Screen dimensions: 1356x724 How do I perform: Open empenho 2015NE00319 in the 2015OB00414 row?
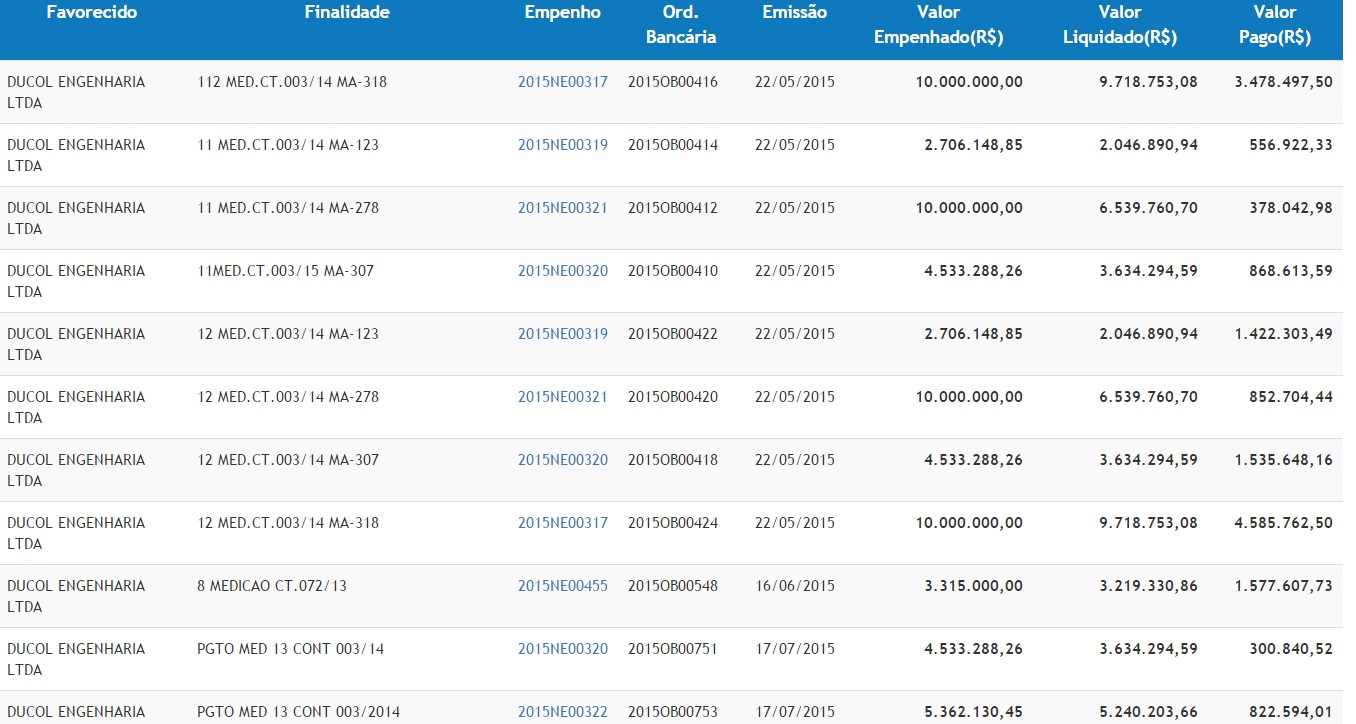tap(562, 145)
